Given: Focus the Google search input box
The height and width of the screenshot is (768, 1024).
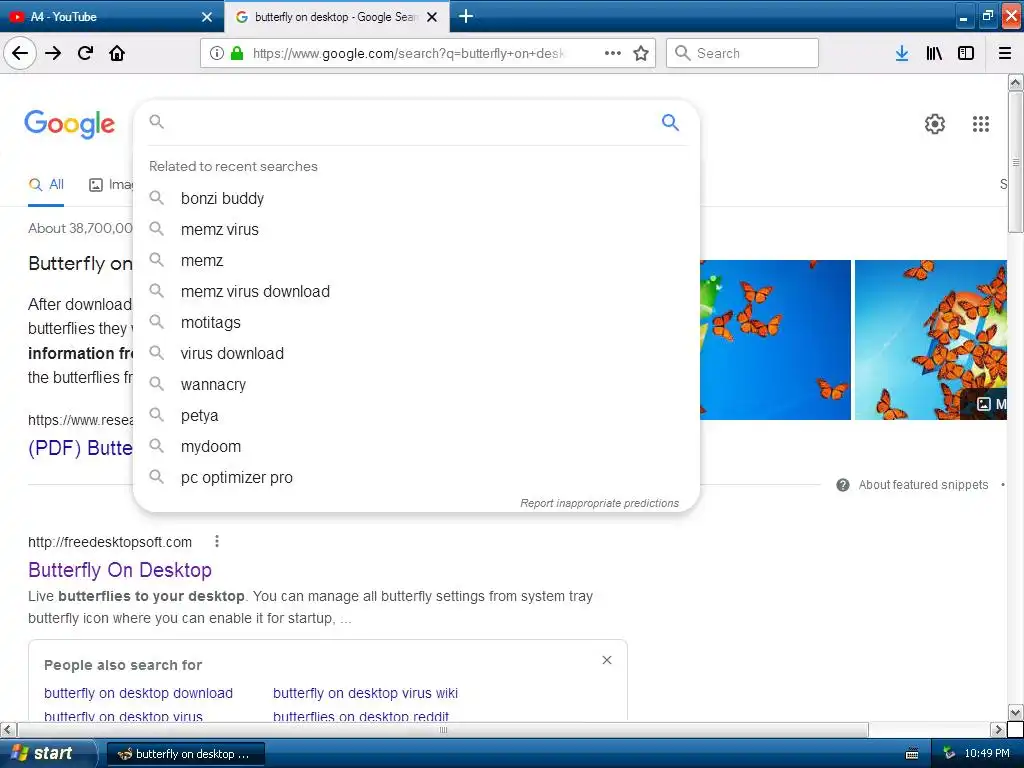Looking at the screenshot, I should click(411, 122).
